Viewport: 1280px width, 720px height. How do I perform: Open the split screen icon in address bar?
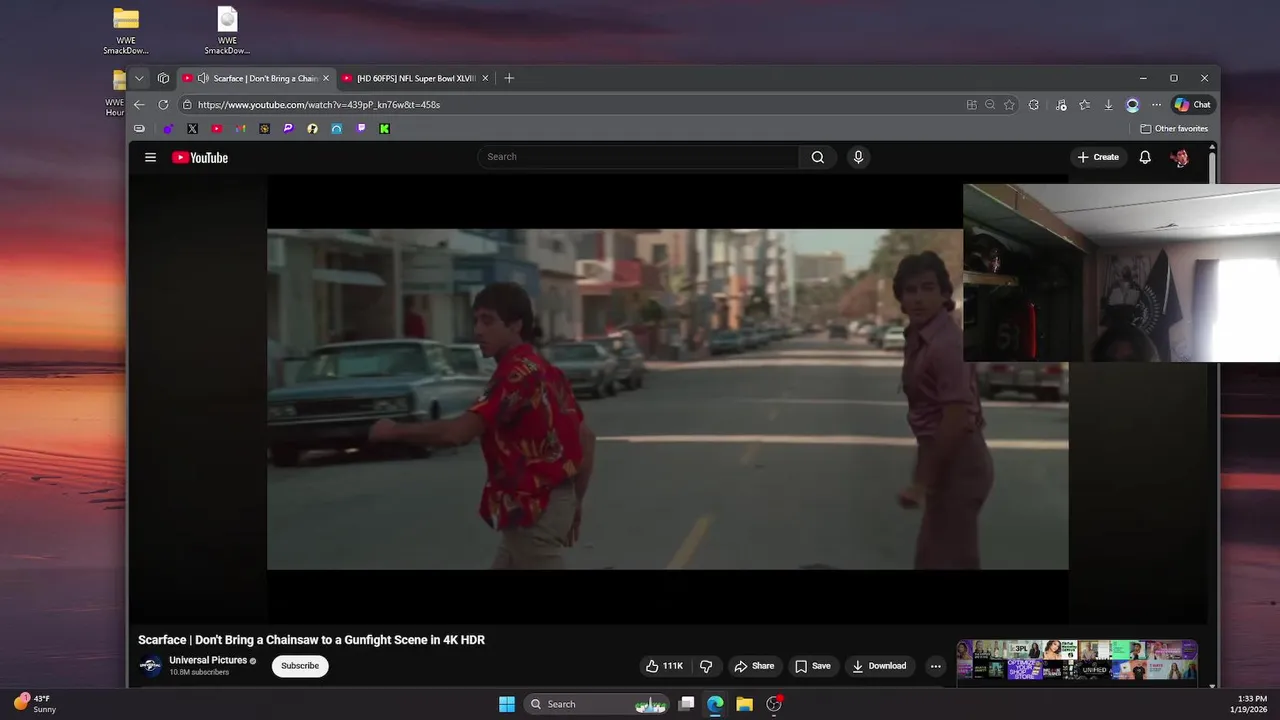coord(971,104)
